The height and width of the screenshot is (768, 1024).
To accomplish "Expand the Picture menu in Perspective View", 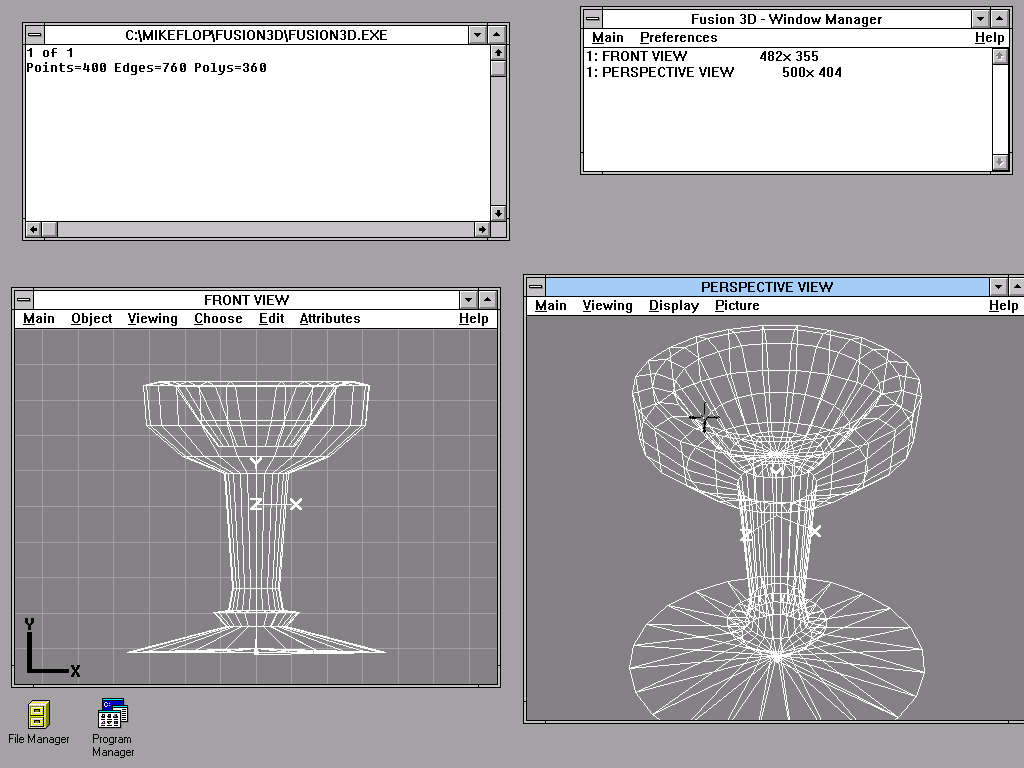I will point(737,306).
